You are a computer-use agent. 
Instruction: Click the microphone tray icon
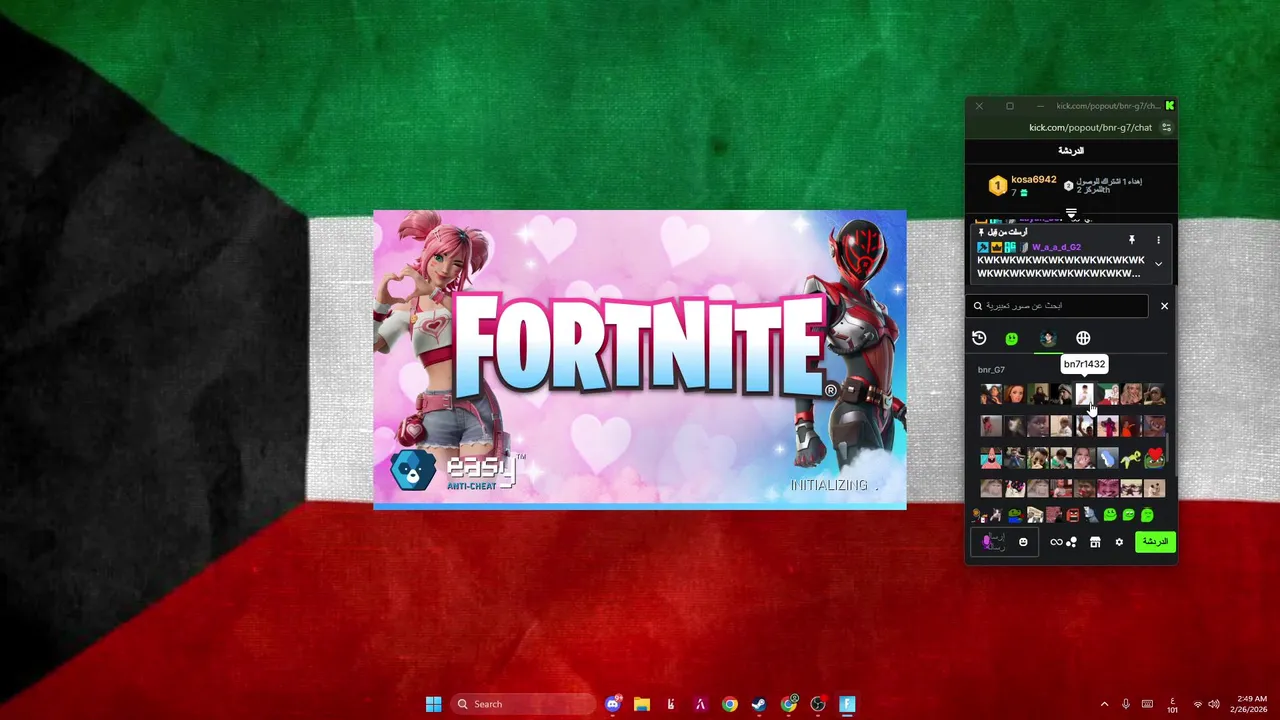pos(1126,704)
